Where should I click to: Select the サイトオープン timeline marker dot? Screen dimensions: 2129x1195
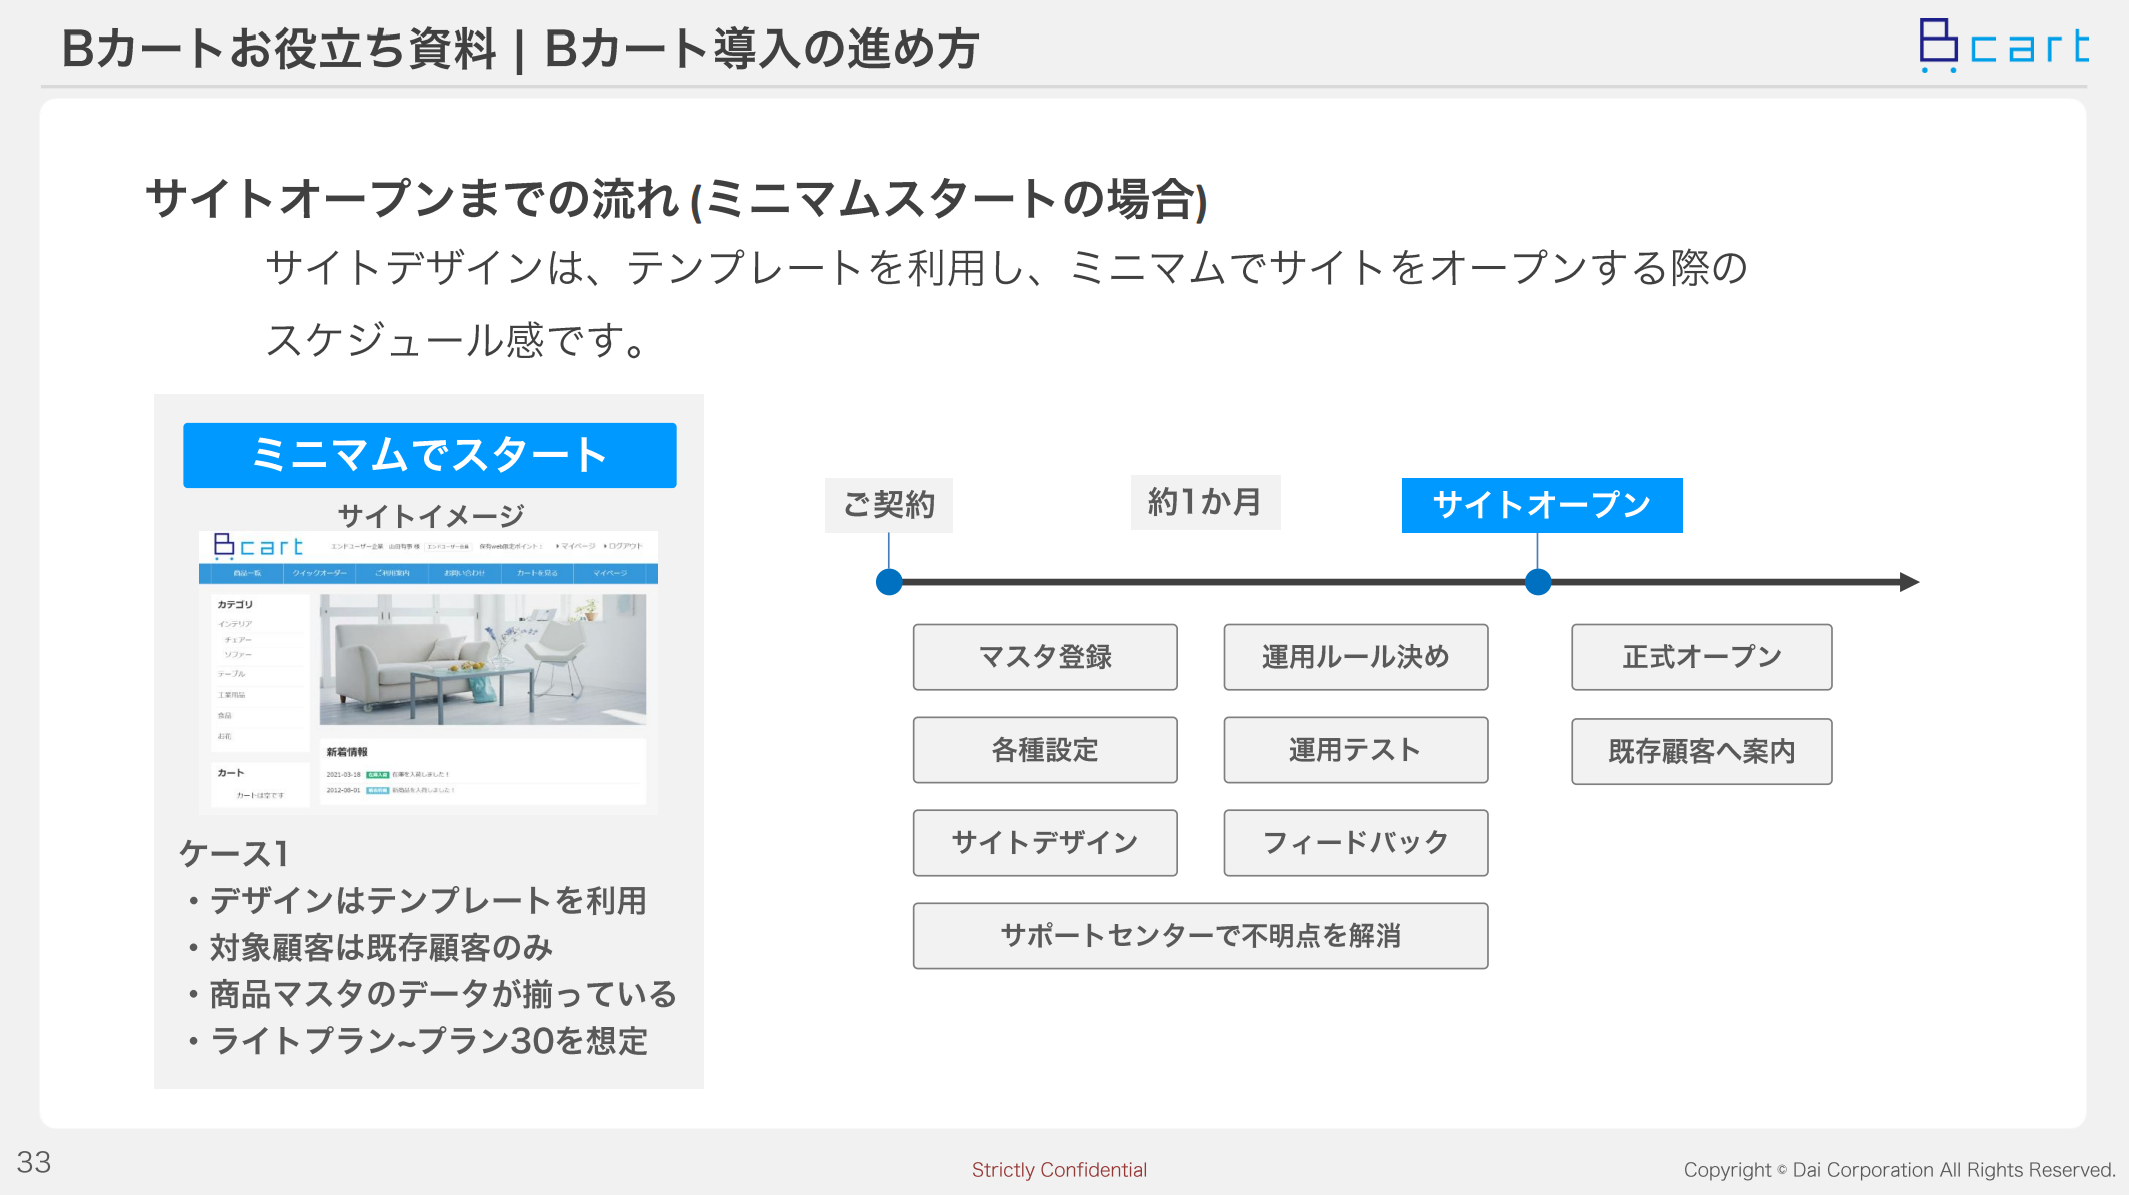click(x=1538, y=582)
